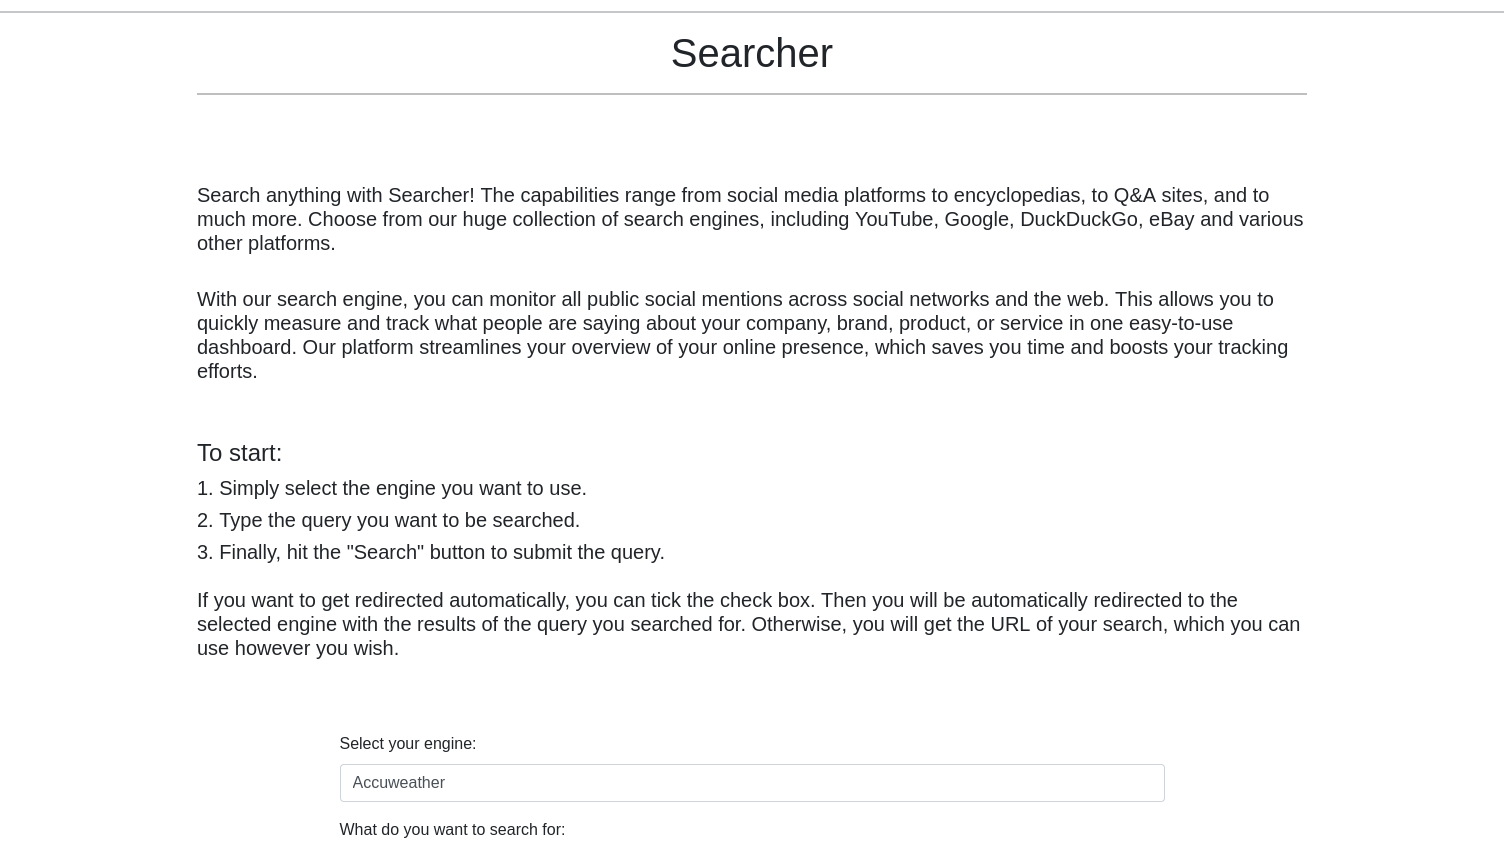Click the word "dashboard" in second paragraph
The height and width of the screenshot is (847, 1504).
pyautogui.click(x=243, y=347)
